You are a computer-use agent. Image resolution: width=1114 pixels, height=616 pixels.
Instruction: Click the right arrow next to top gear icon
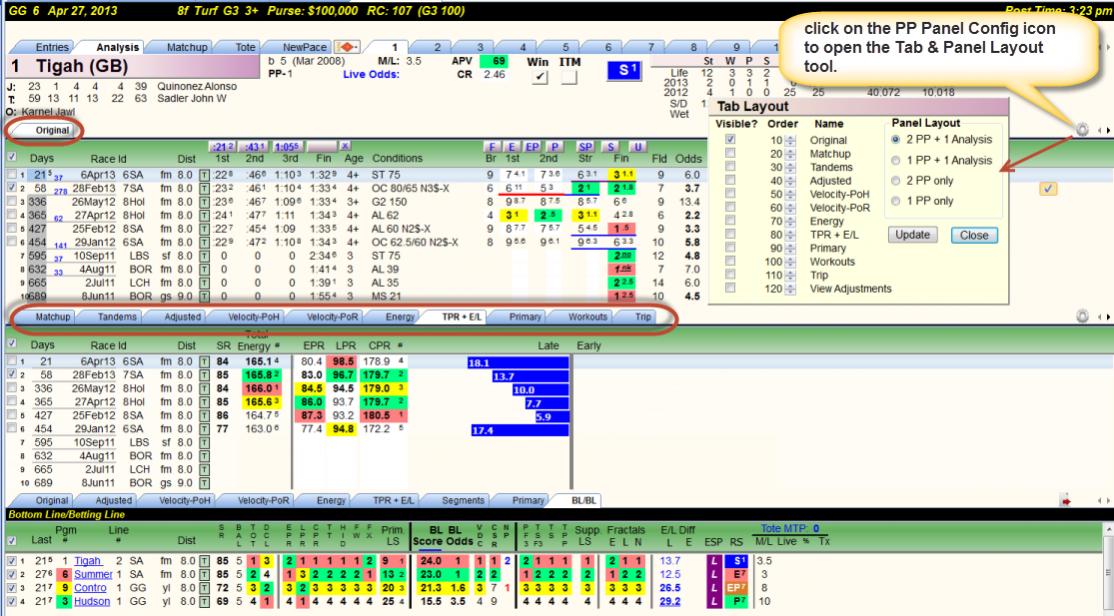point(1108,131)
